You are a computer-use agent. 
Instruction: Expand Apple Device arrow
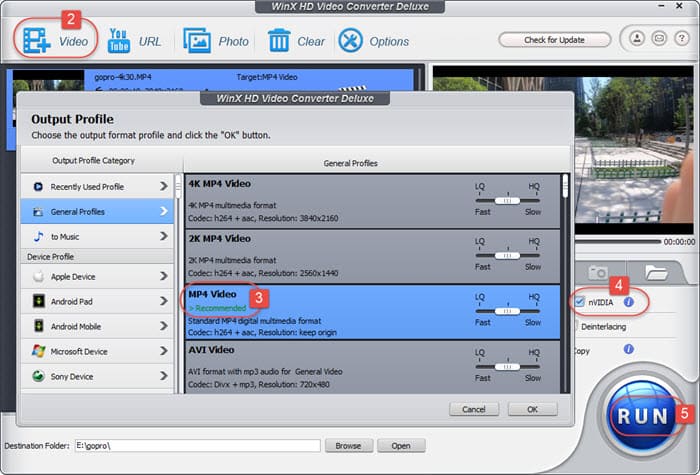[x=164, y=276]
